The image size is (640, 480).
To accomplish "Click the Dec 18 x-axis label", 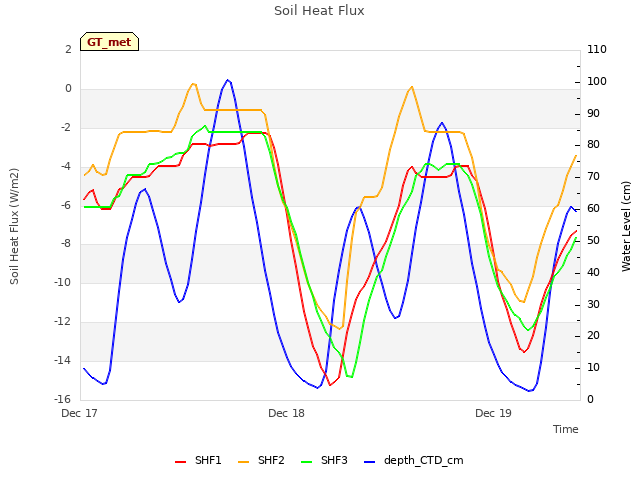I will (286, 413).
